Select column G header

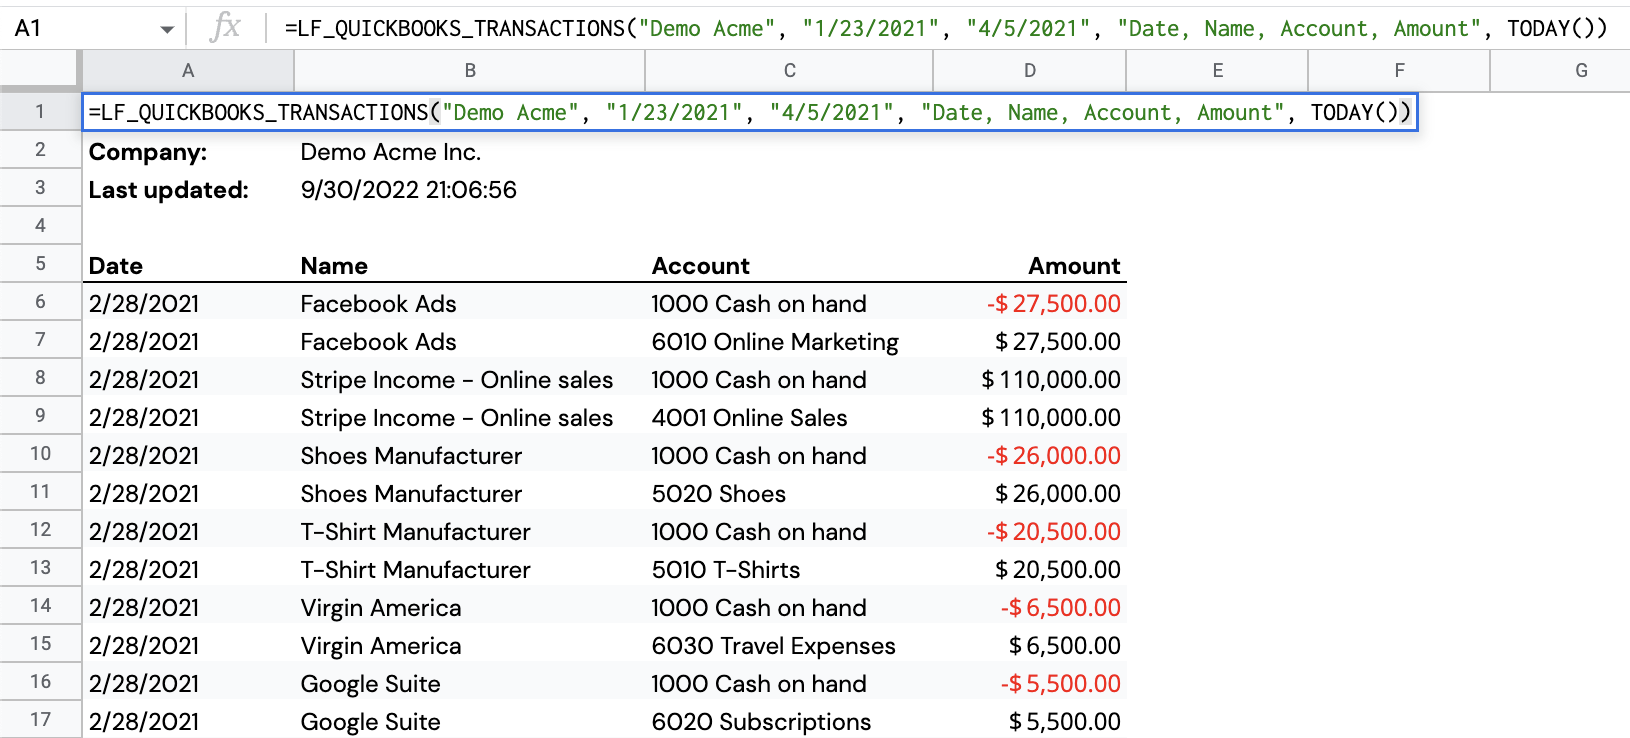1560,71
